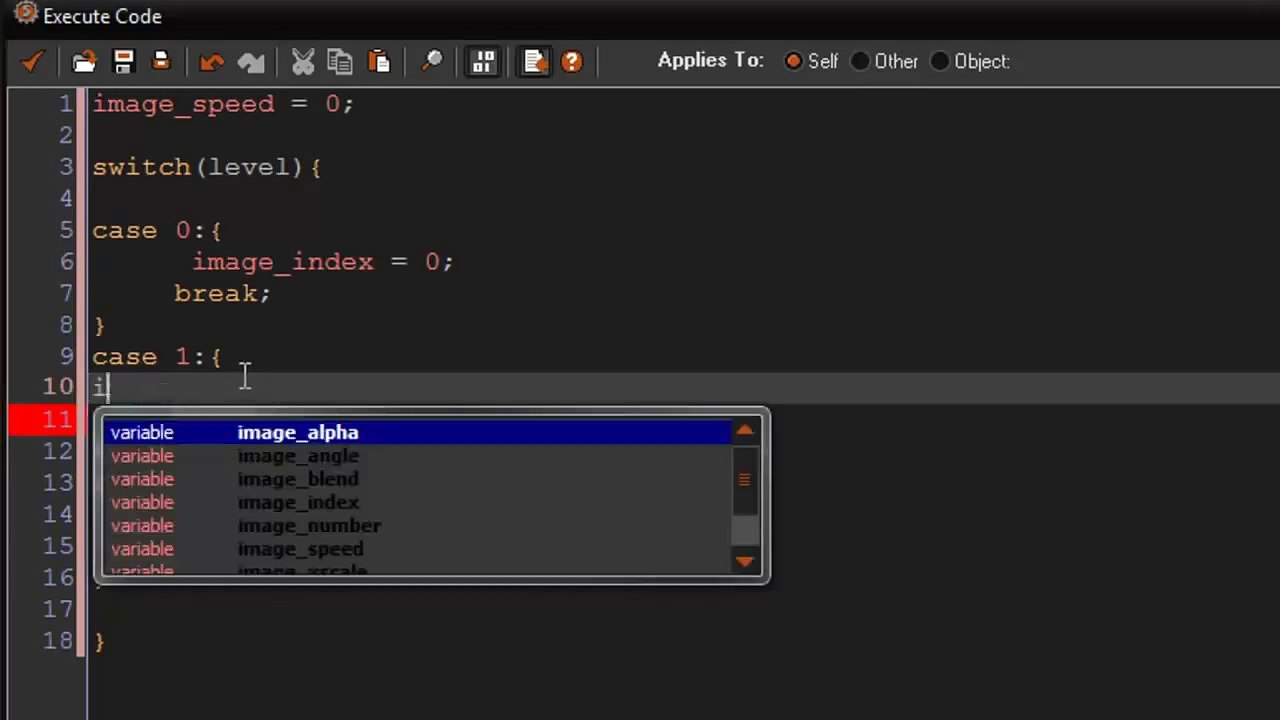Save code using the floppy disk icon

tap(124, 62)
